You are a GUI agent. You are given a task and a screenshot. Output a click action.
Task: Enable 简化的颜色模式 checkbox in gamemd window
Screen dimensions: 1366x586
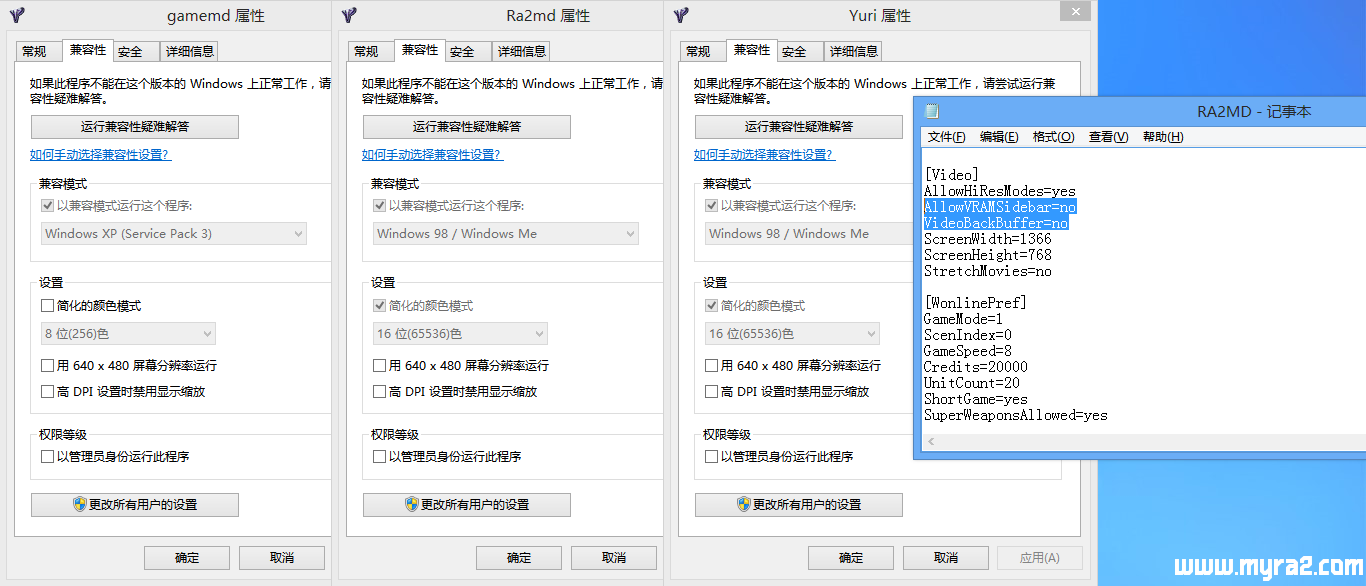pos(47,306)
